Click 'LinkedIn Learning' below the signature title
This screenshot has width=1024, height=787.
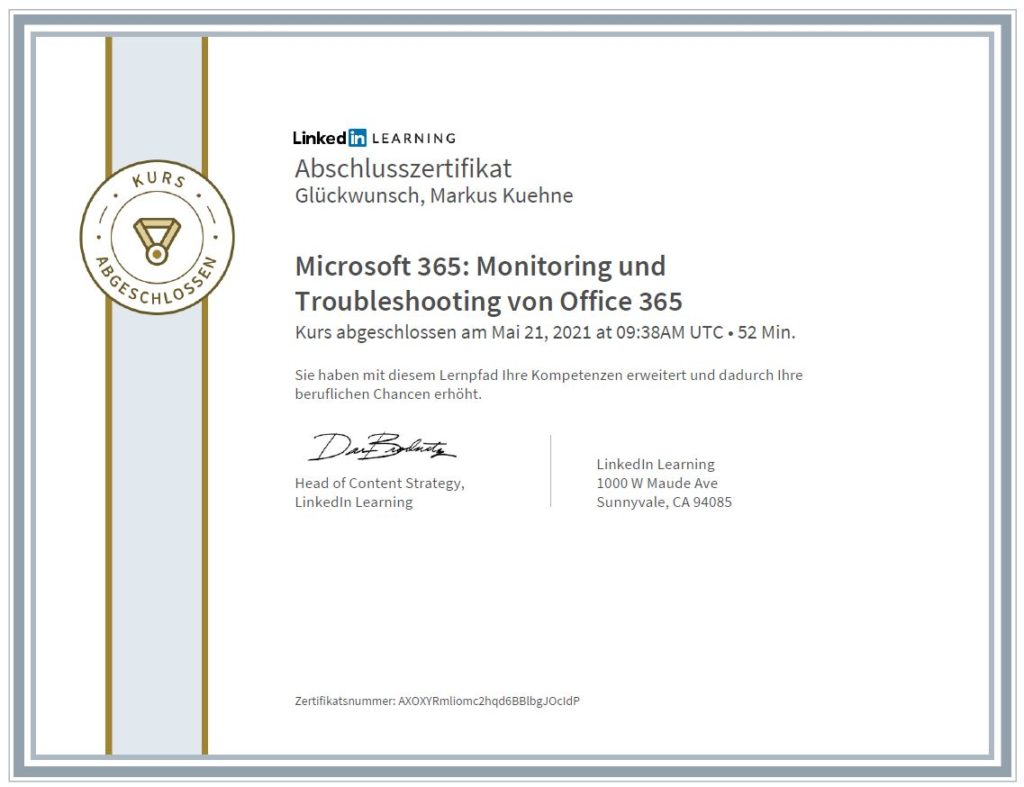(353, 502)
